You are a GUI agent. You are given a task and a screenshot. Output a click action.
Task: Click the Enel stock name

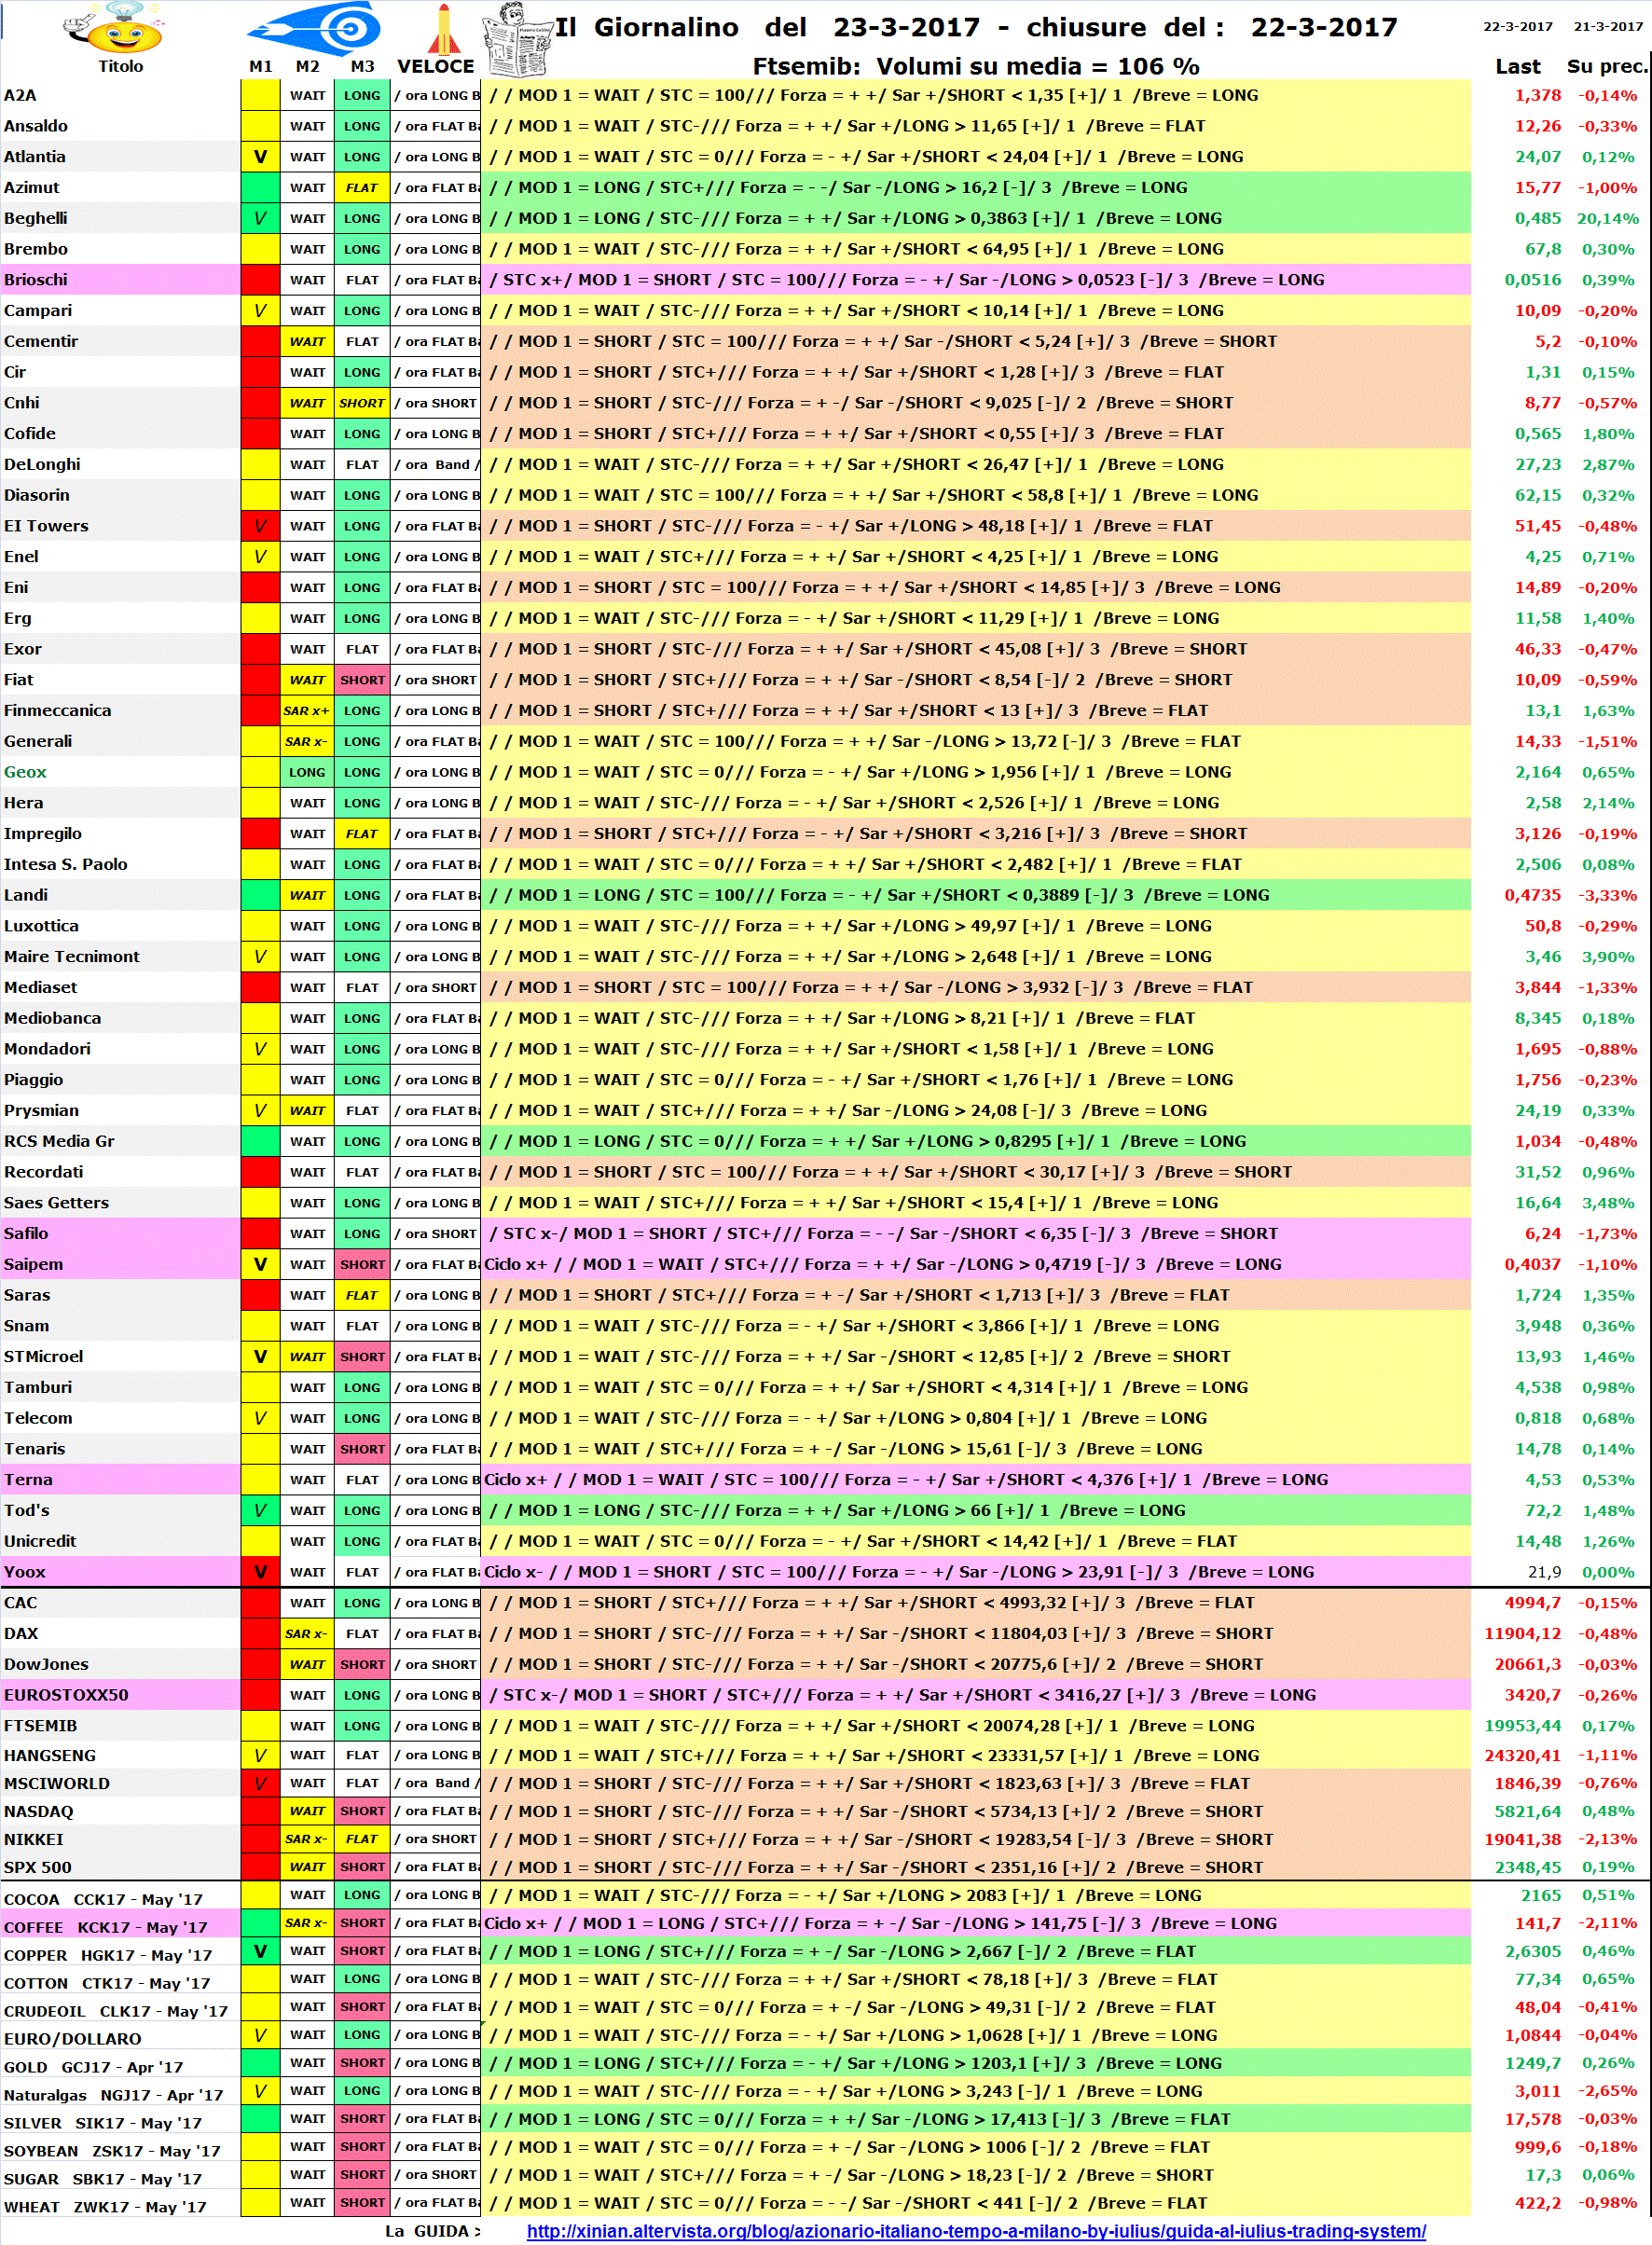(21, 557)
